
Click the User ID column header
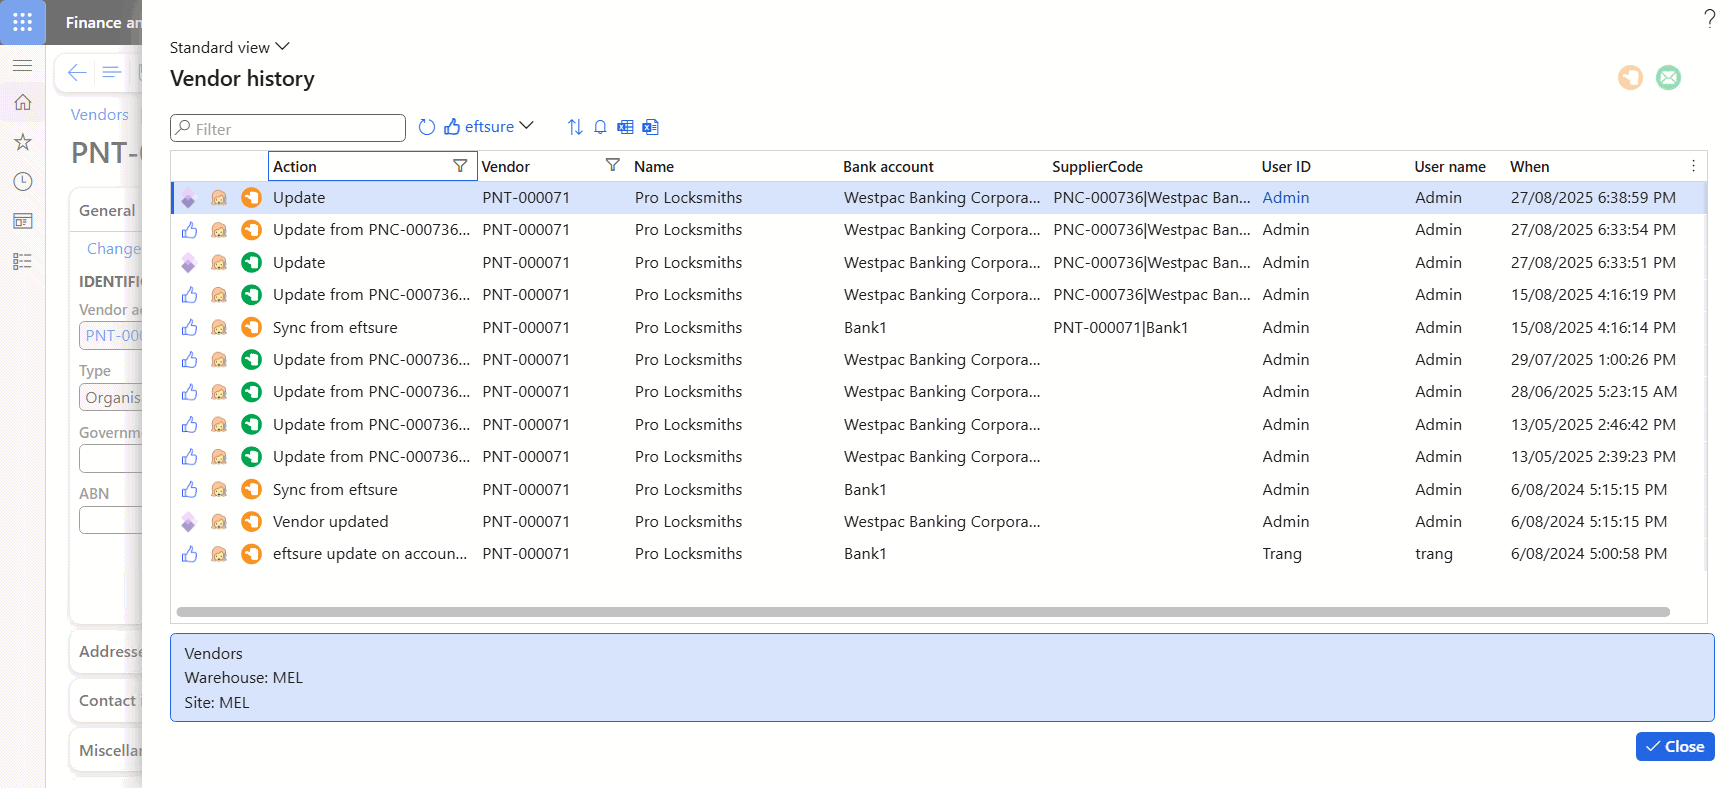point(1286,167)
